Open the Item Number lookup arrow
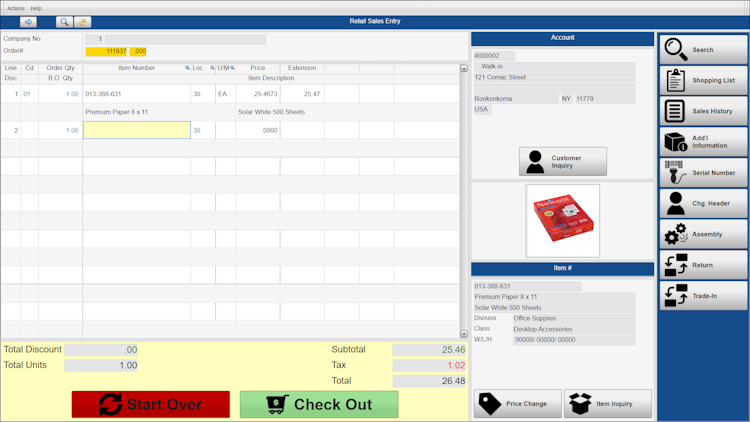This screenshot has width=750, height=422. click(187, 68)
